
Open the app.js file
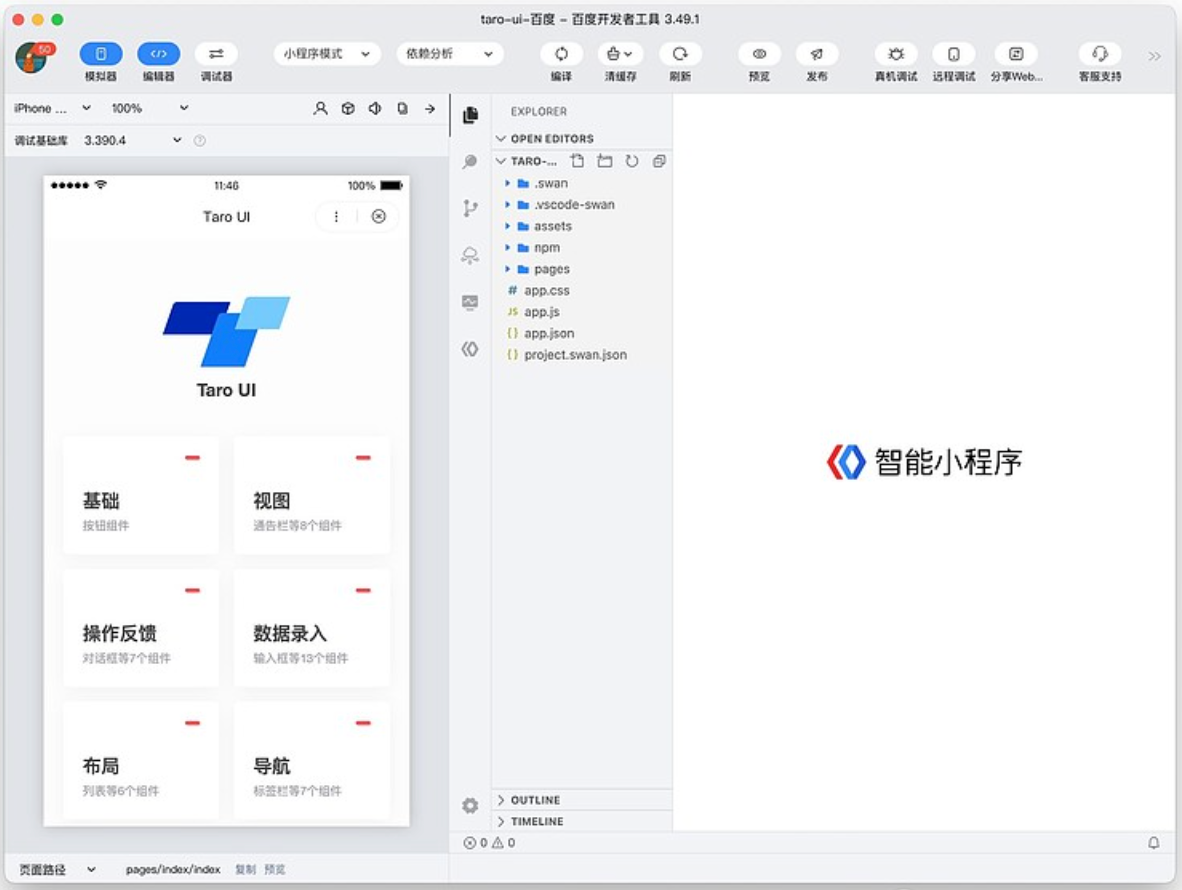point(582,311)
